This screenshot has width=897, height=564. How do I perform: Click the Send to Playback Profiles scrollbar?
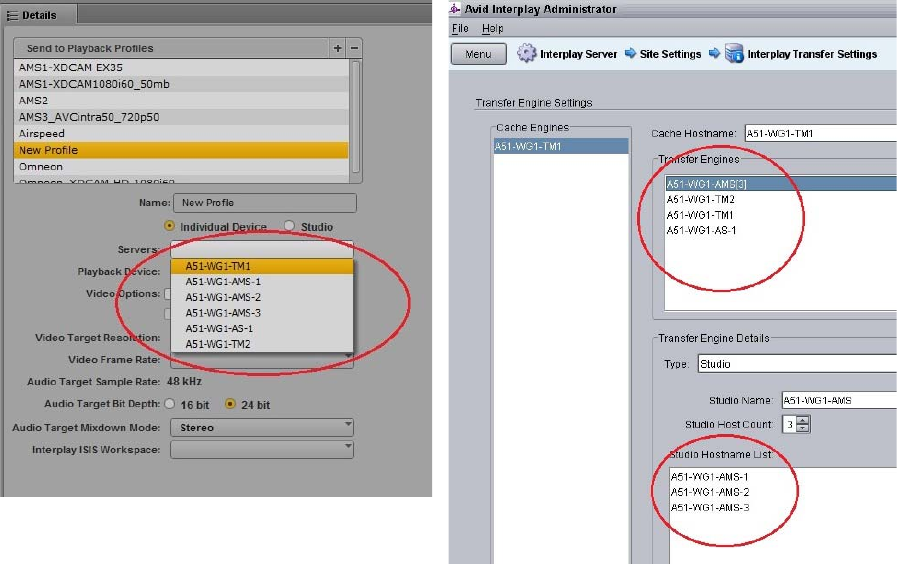point(355,117)
